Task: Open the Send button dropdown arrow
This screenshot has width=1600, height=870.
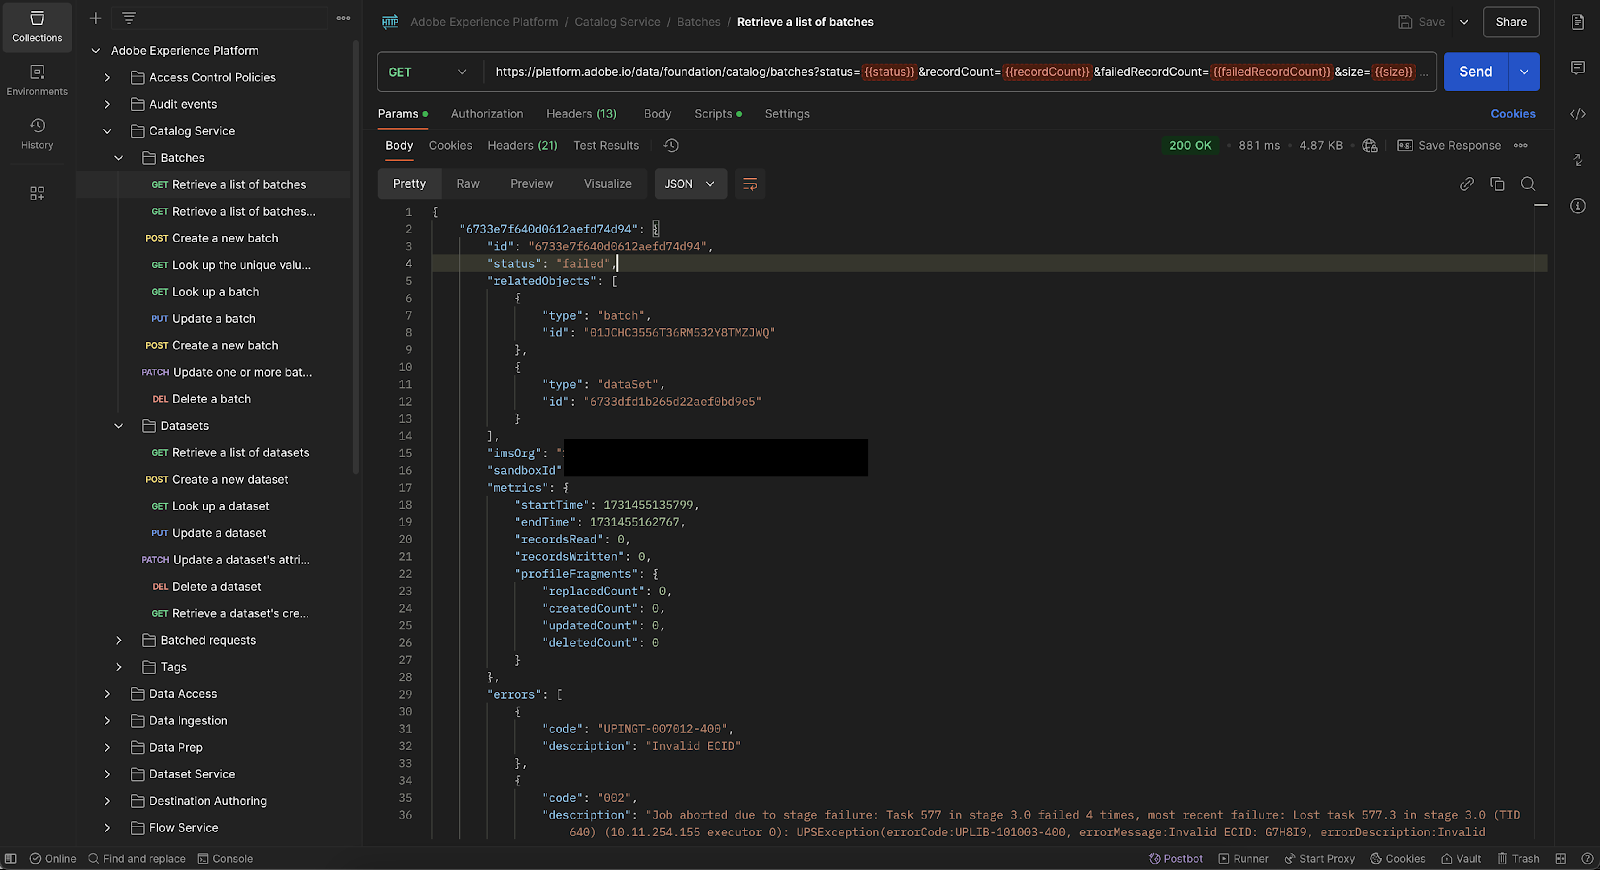Action: pos(1524,72)
